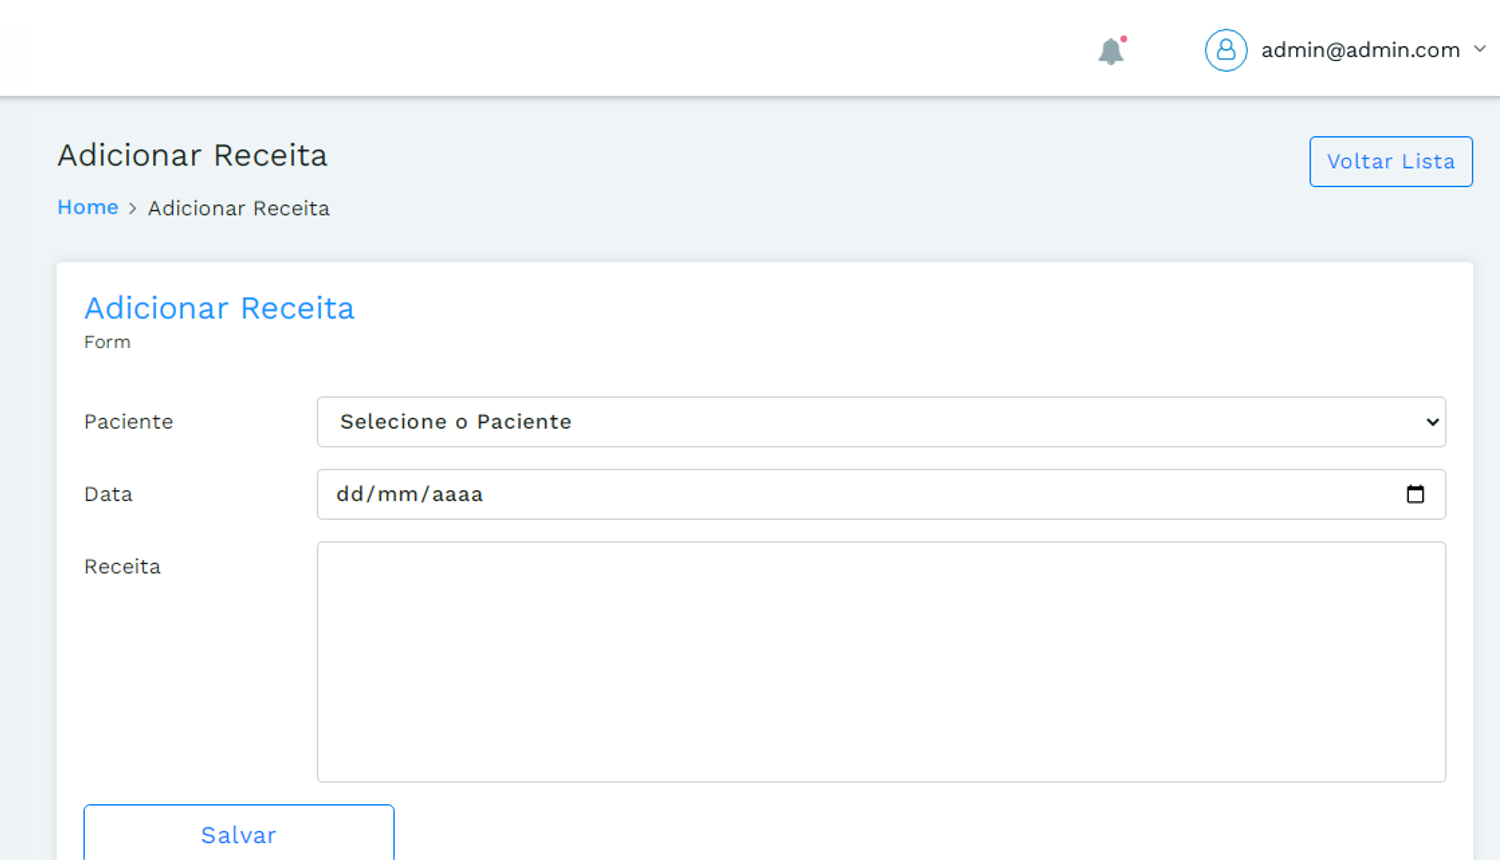
Task: Save the form with Salvar
Action: point(239,834)
